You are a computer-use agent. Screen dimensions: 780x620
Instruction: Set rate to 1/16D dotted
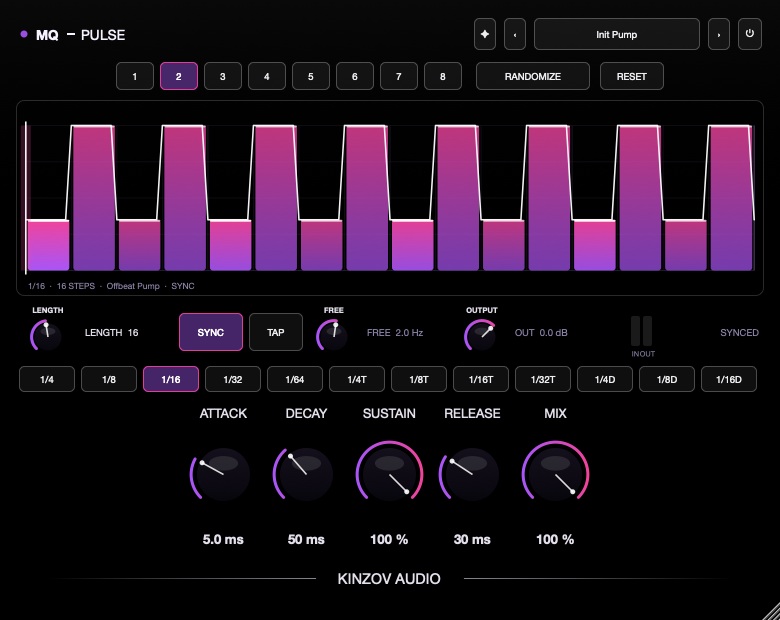729,379
